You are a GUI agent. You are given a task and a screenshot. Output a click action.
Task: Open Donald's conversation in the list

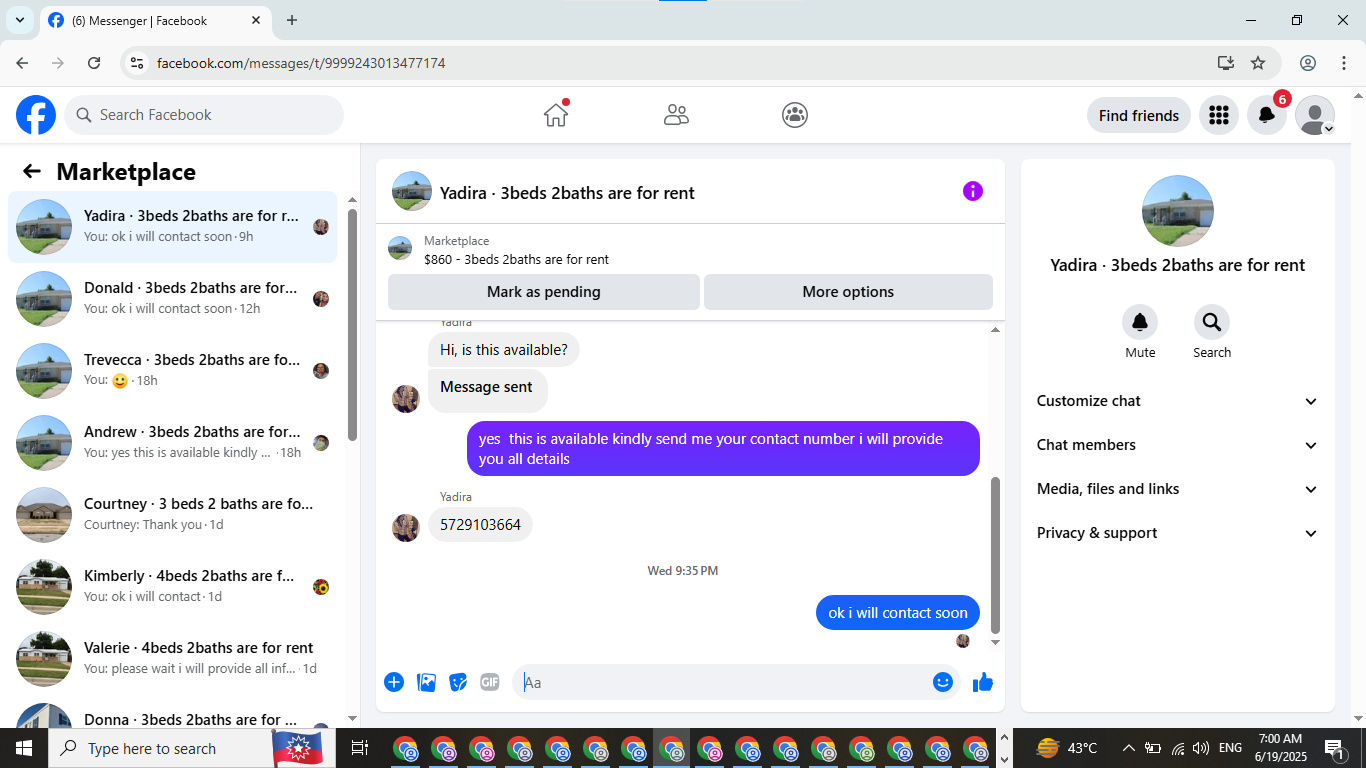point(173,299)
